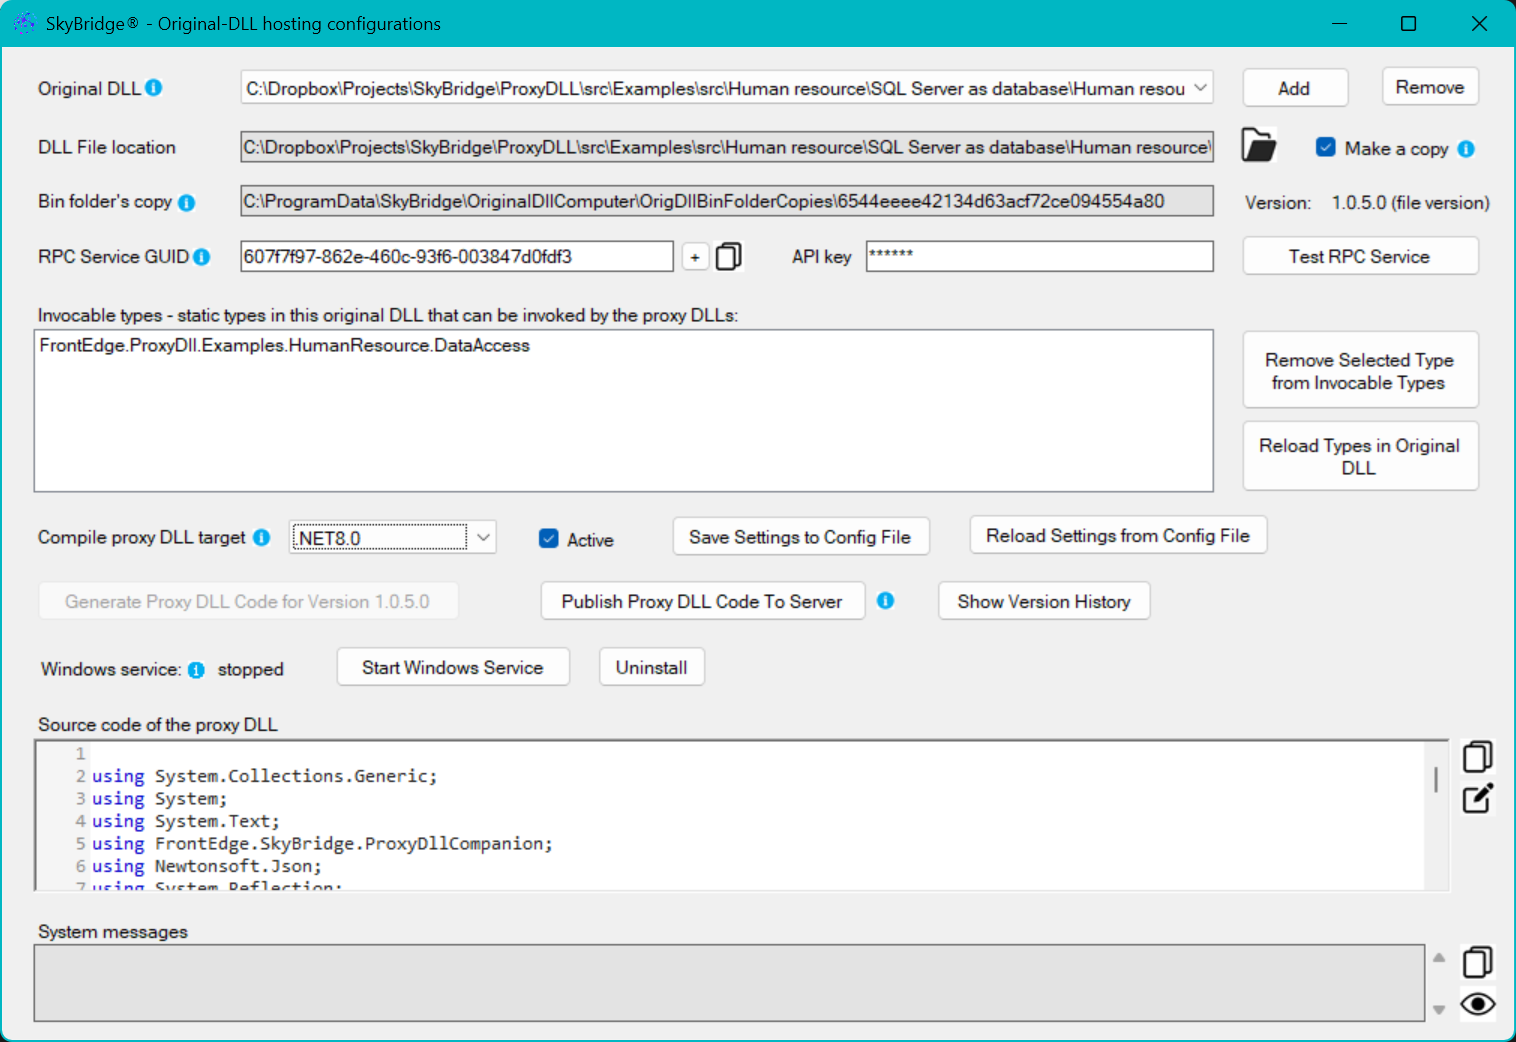Viewport: 1516px width, 1042px height.
Task: Open the Original DLL path dropdown
Action: 1200,88
